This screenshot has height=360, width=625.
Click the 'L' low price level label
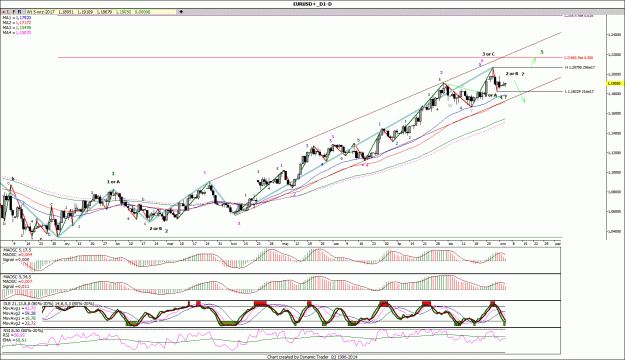coord(579,91)
